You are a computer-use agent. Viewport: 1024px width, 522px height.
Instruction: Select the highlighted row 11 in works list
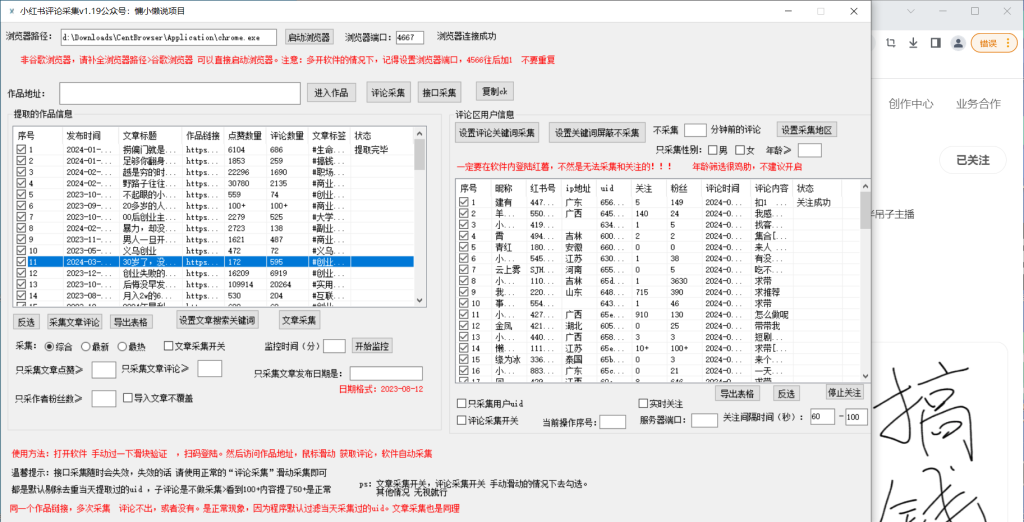click(214, 262)
